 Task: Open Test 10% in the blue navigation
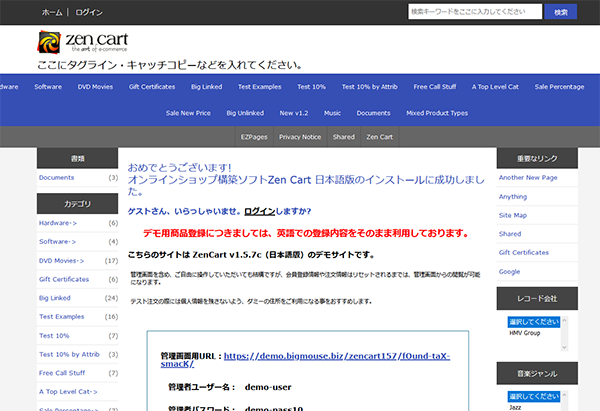311,87
